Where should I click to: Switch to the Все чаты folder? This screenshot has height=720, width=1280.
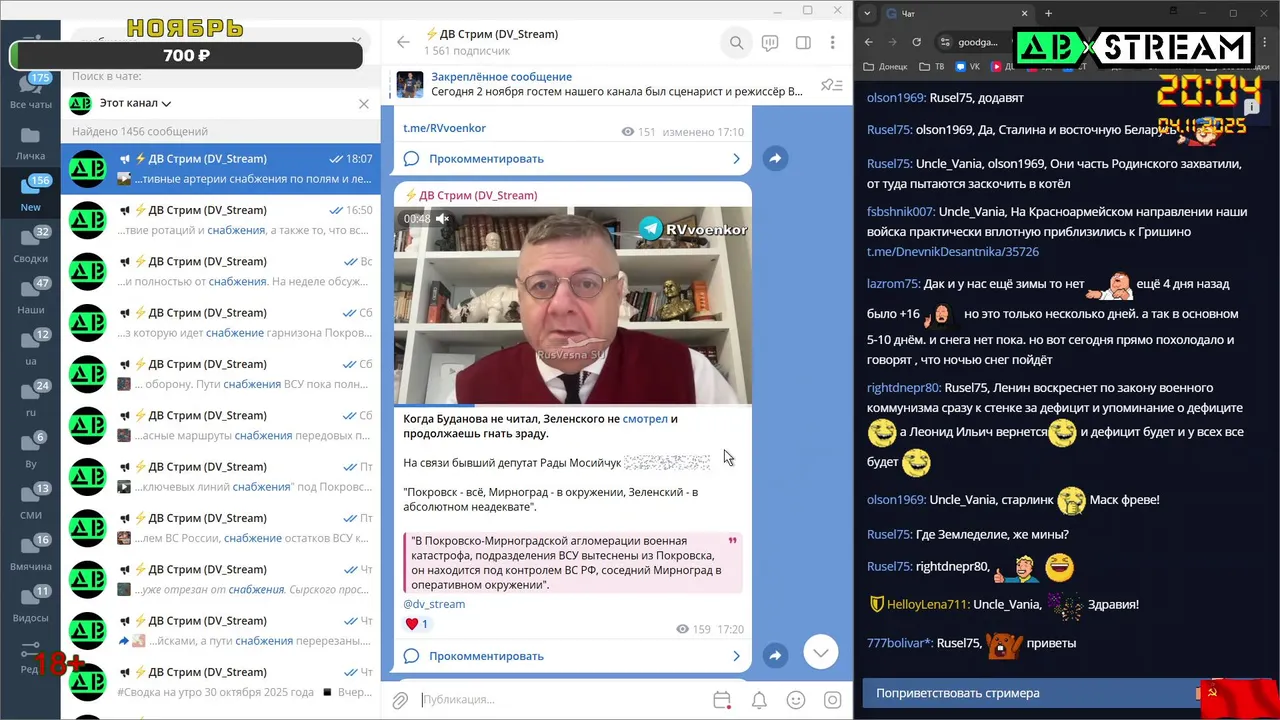[x=31, y=91]
